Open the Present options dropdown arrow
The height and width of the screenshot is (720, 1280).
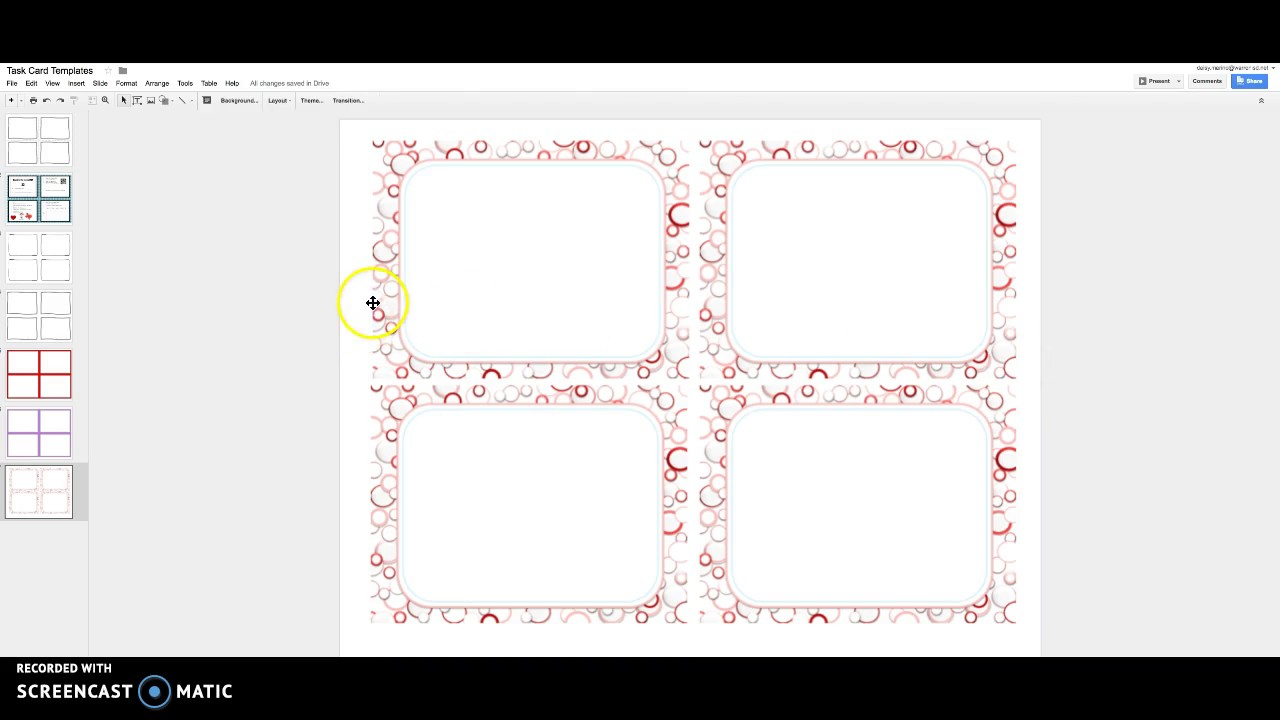(1178, 81)
